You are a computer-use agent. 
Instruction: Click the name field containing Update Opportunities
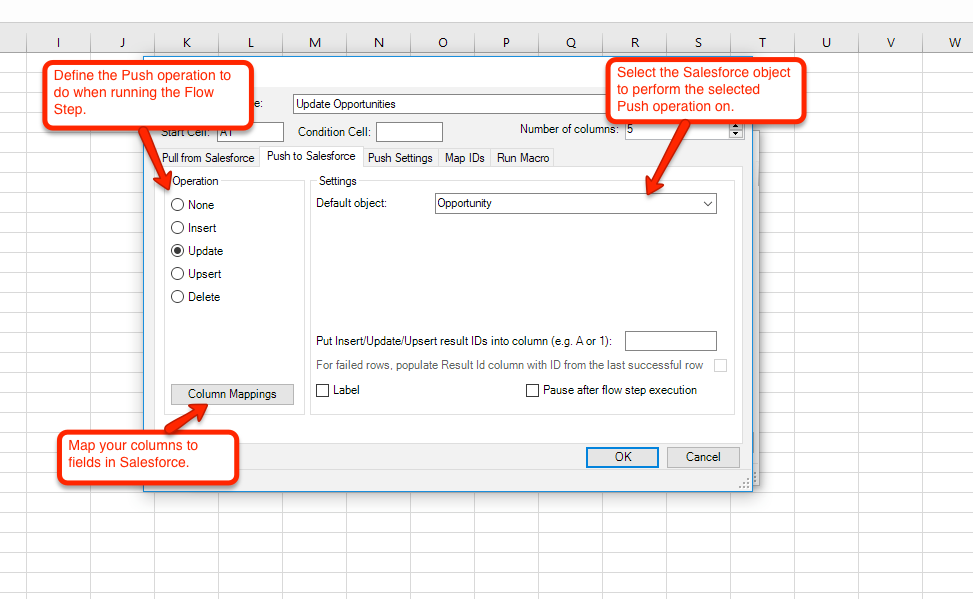450,104
